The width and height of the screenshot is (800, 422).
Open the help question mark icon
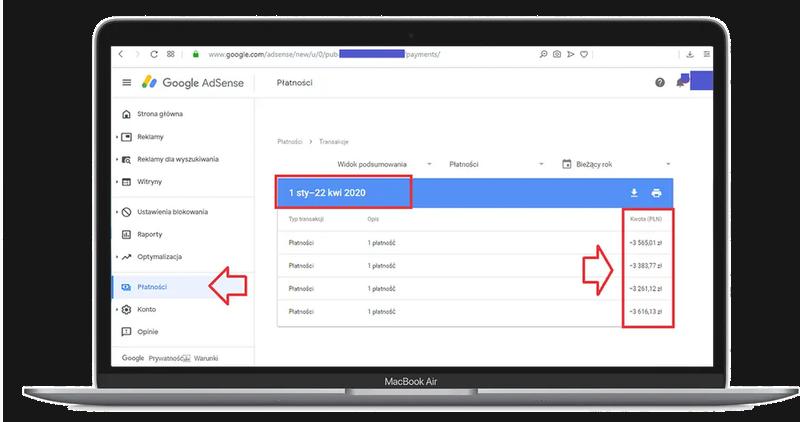(x=660, y=83)
